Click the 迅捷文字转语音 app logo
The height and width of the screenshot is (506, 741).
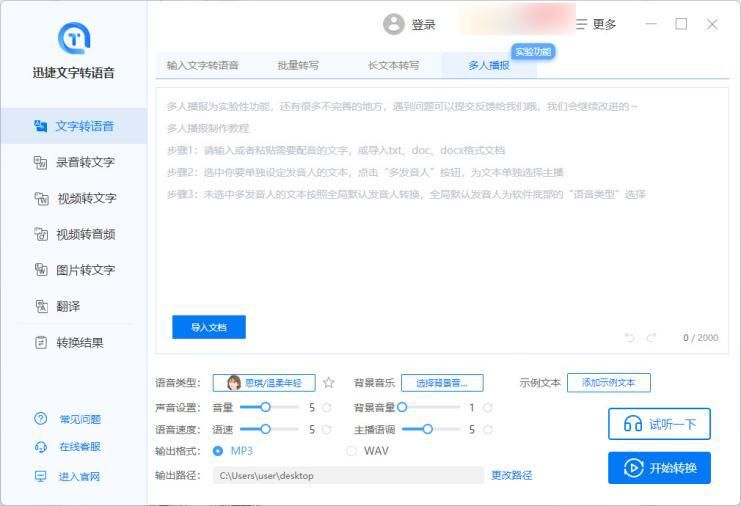(74, 38)
